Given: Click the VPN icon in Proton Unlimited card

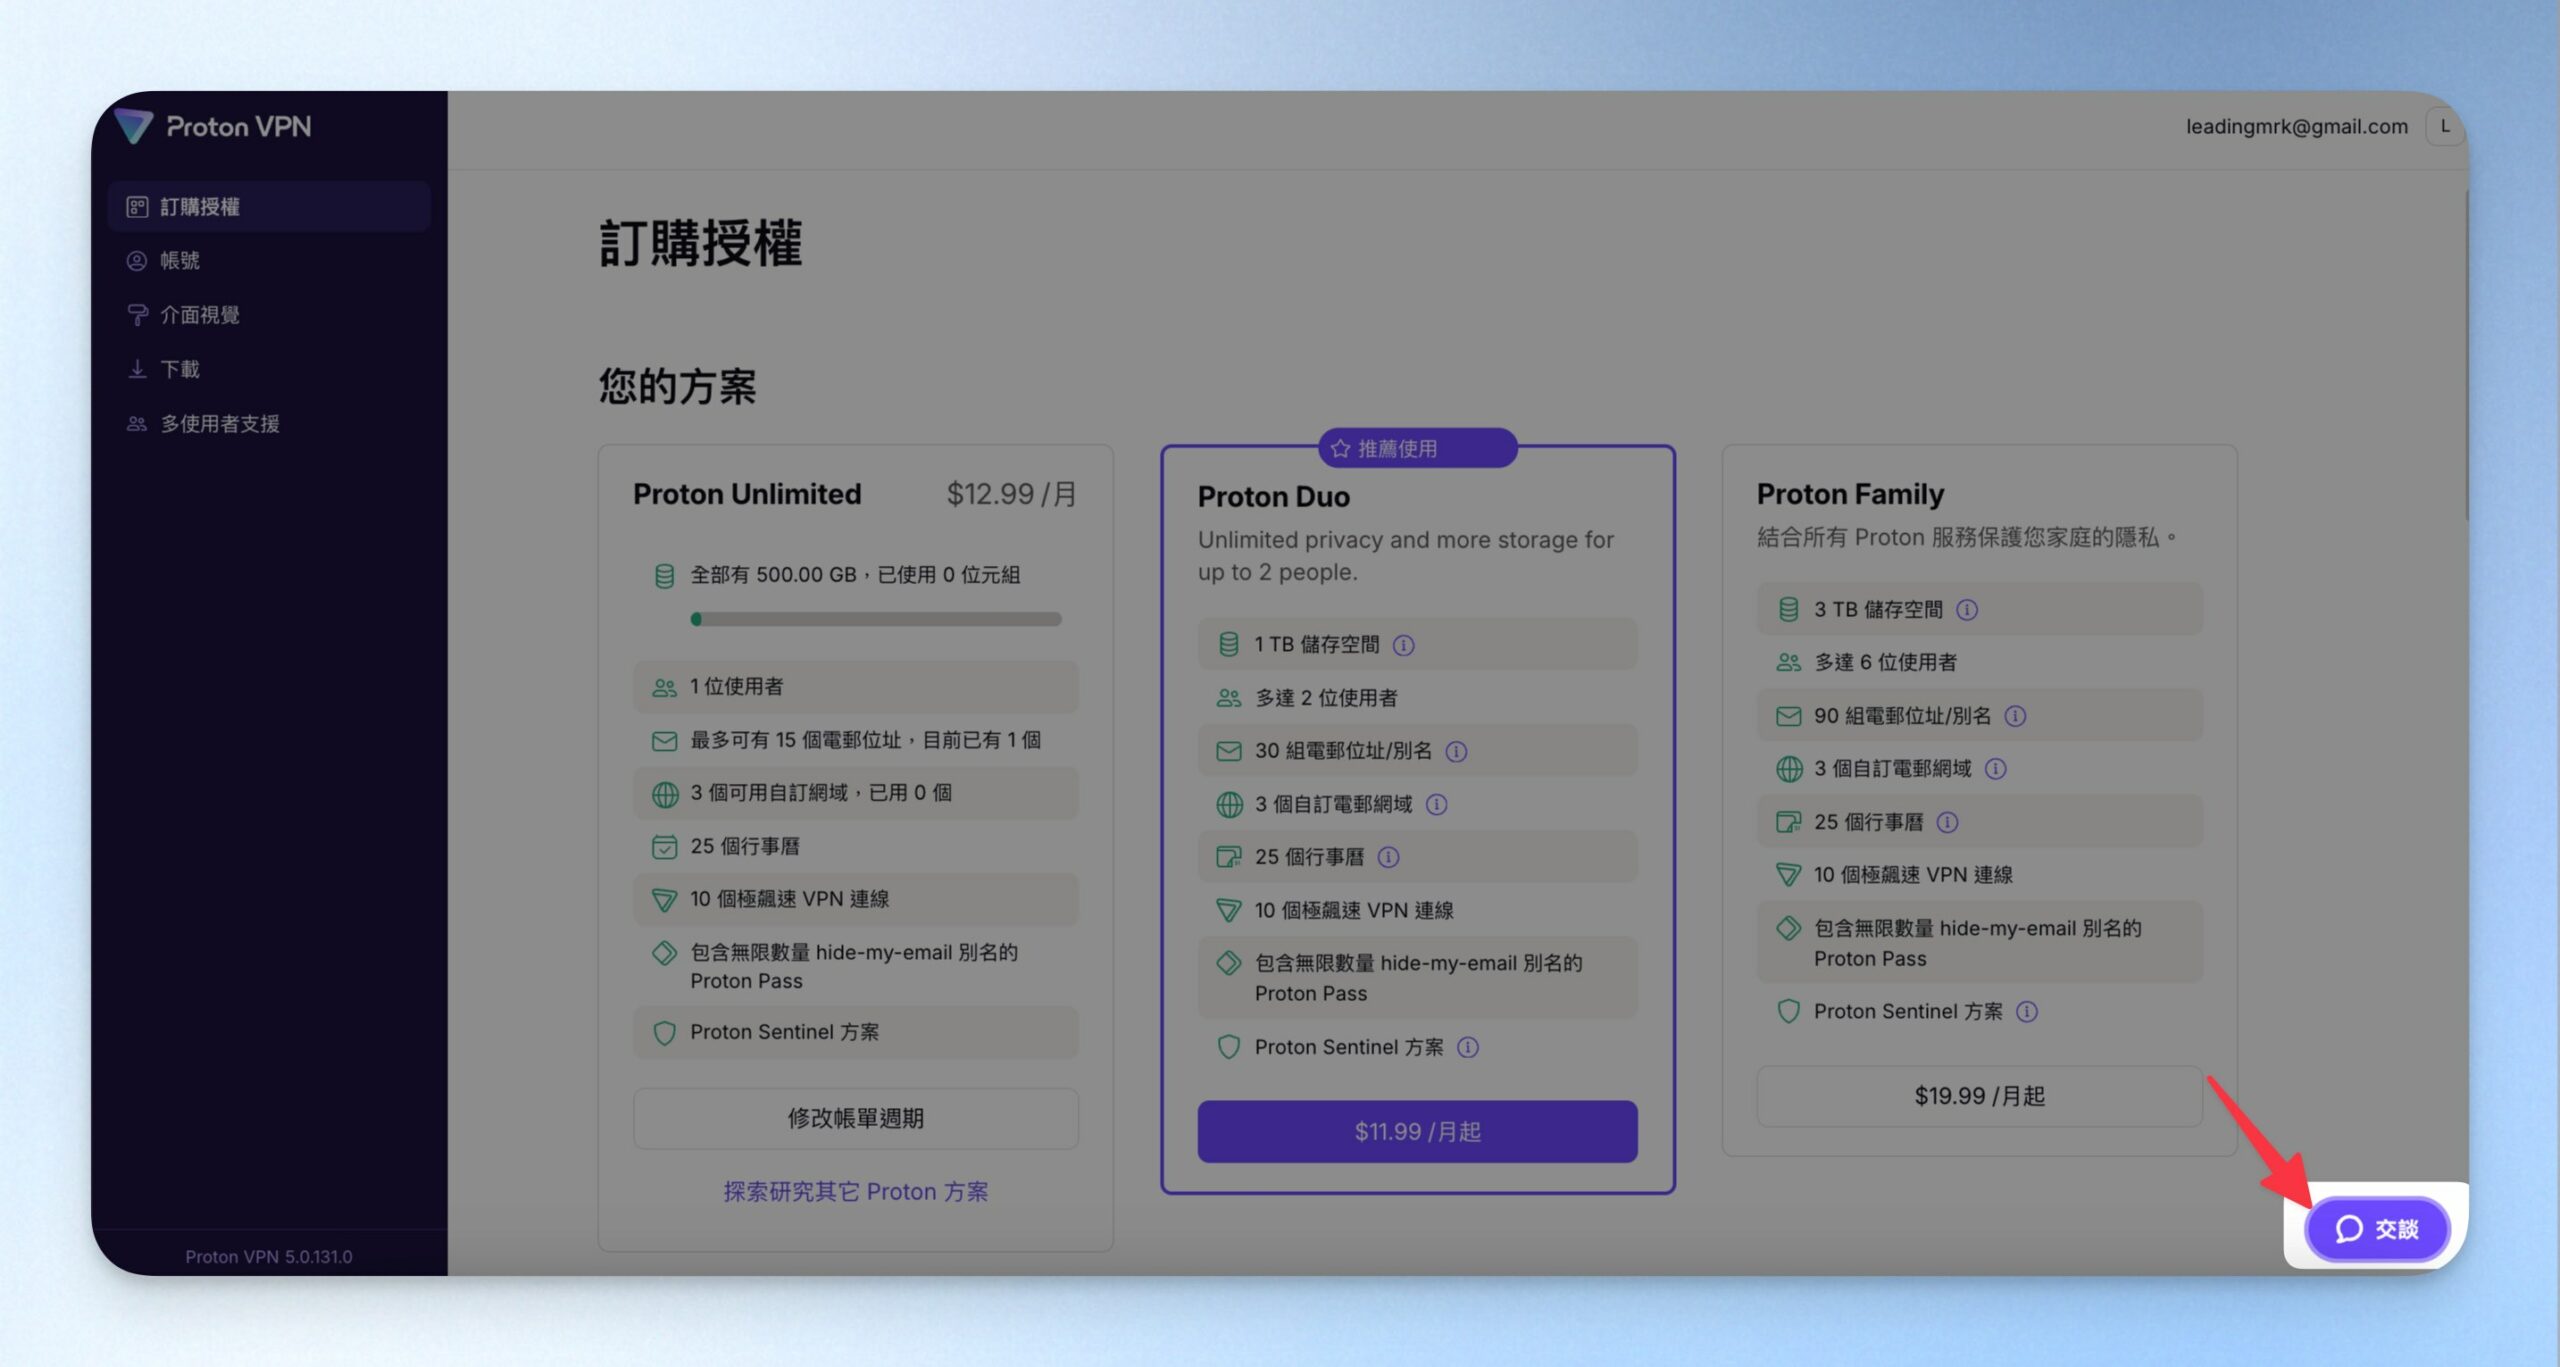Looking at the screenshot, I should tap(664, 900).
